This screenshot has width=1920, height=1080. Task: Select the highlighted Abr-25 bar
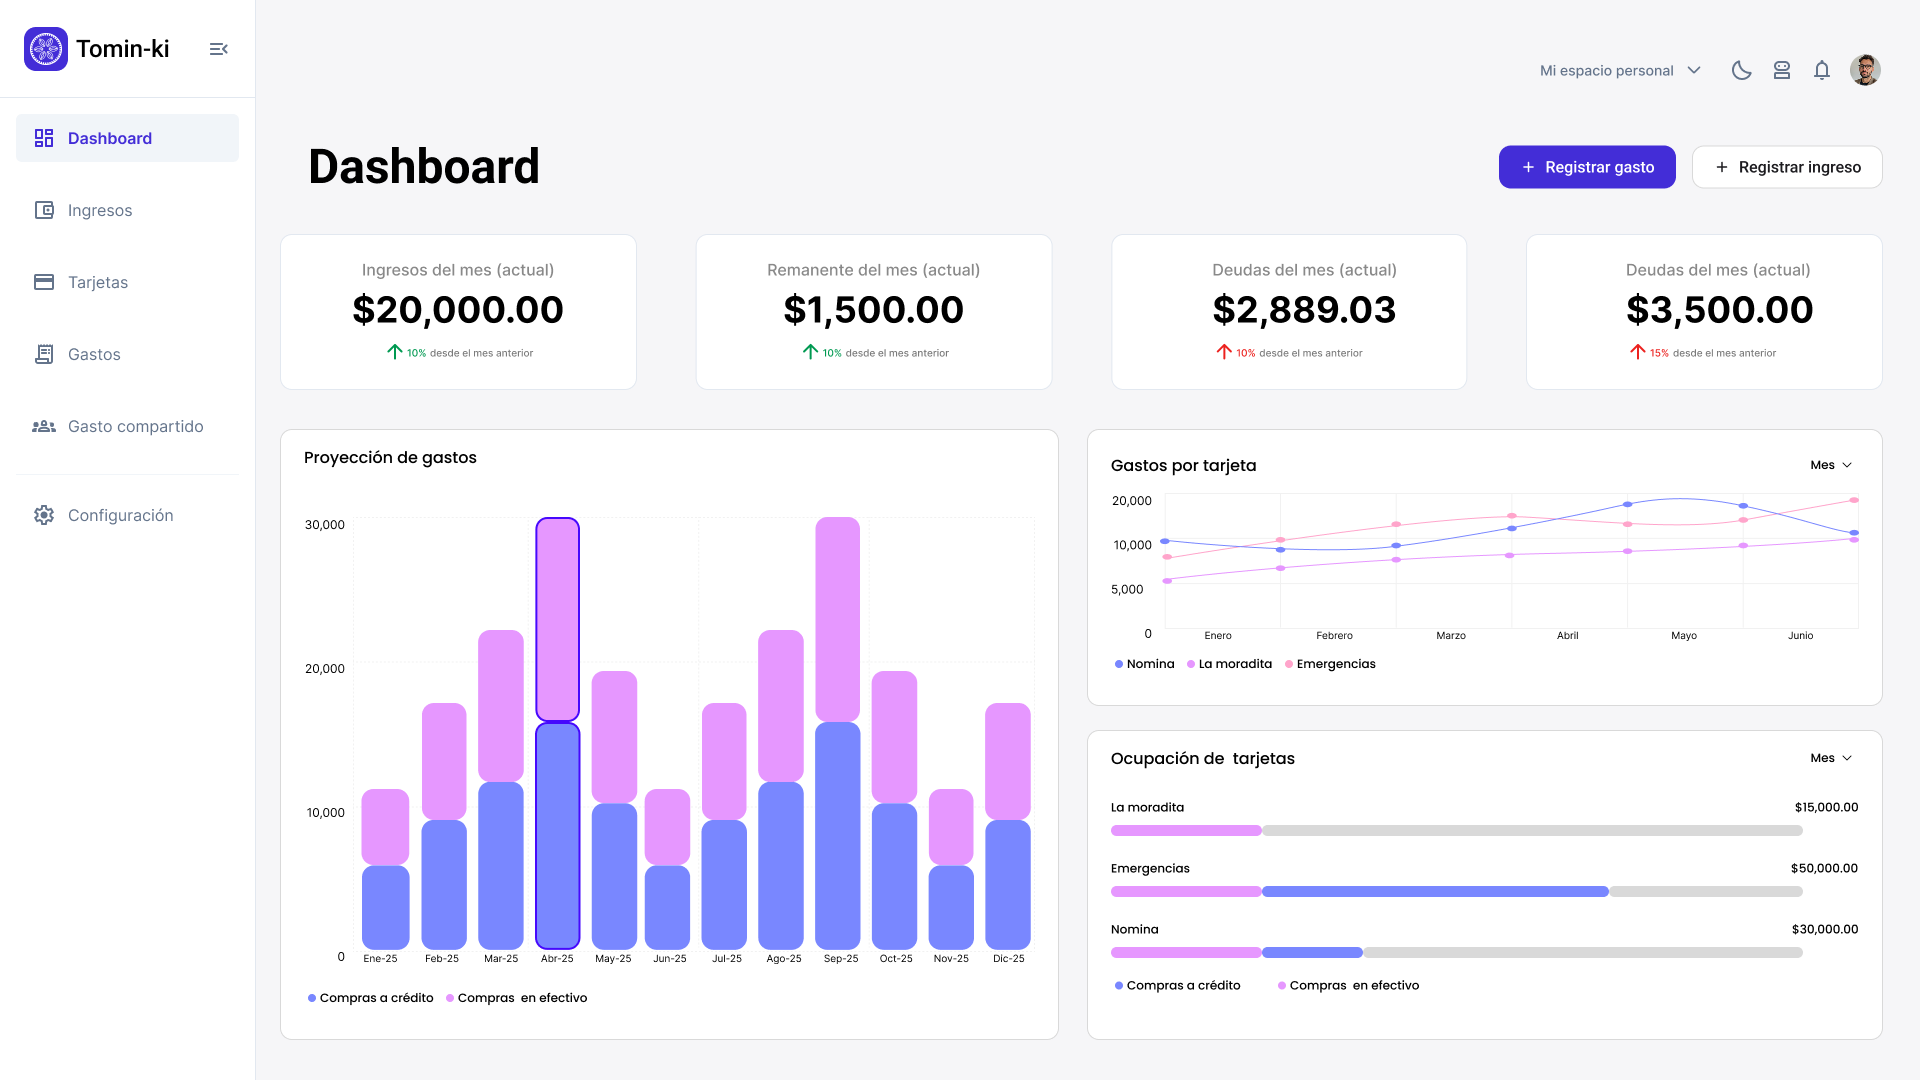[557, 733]
